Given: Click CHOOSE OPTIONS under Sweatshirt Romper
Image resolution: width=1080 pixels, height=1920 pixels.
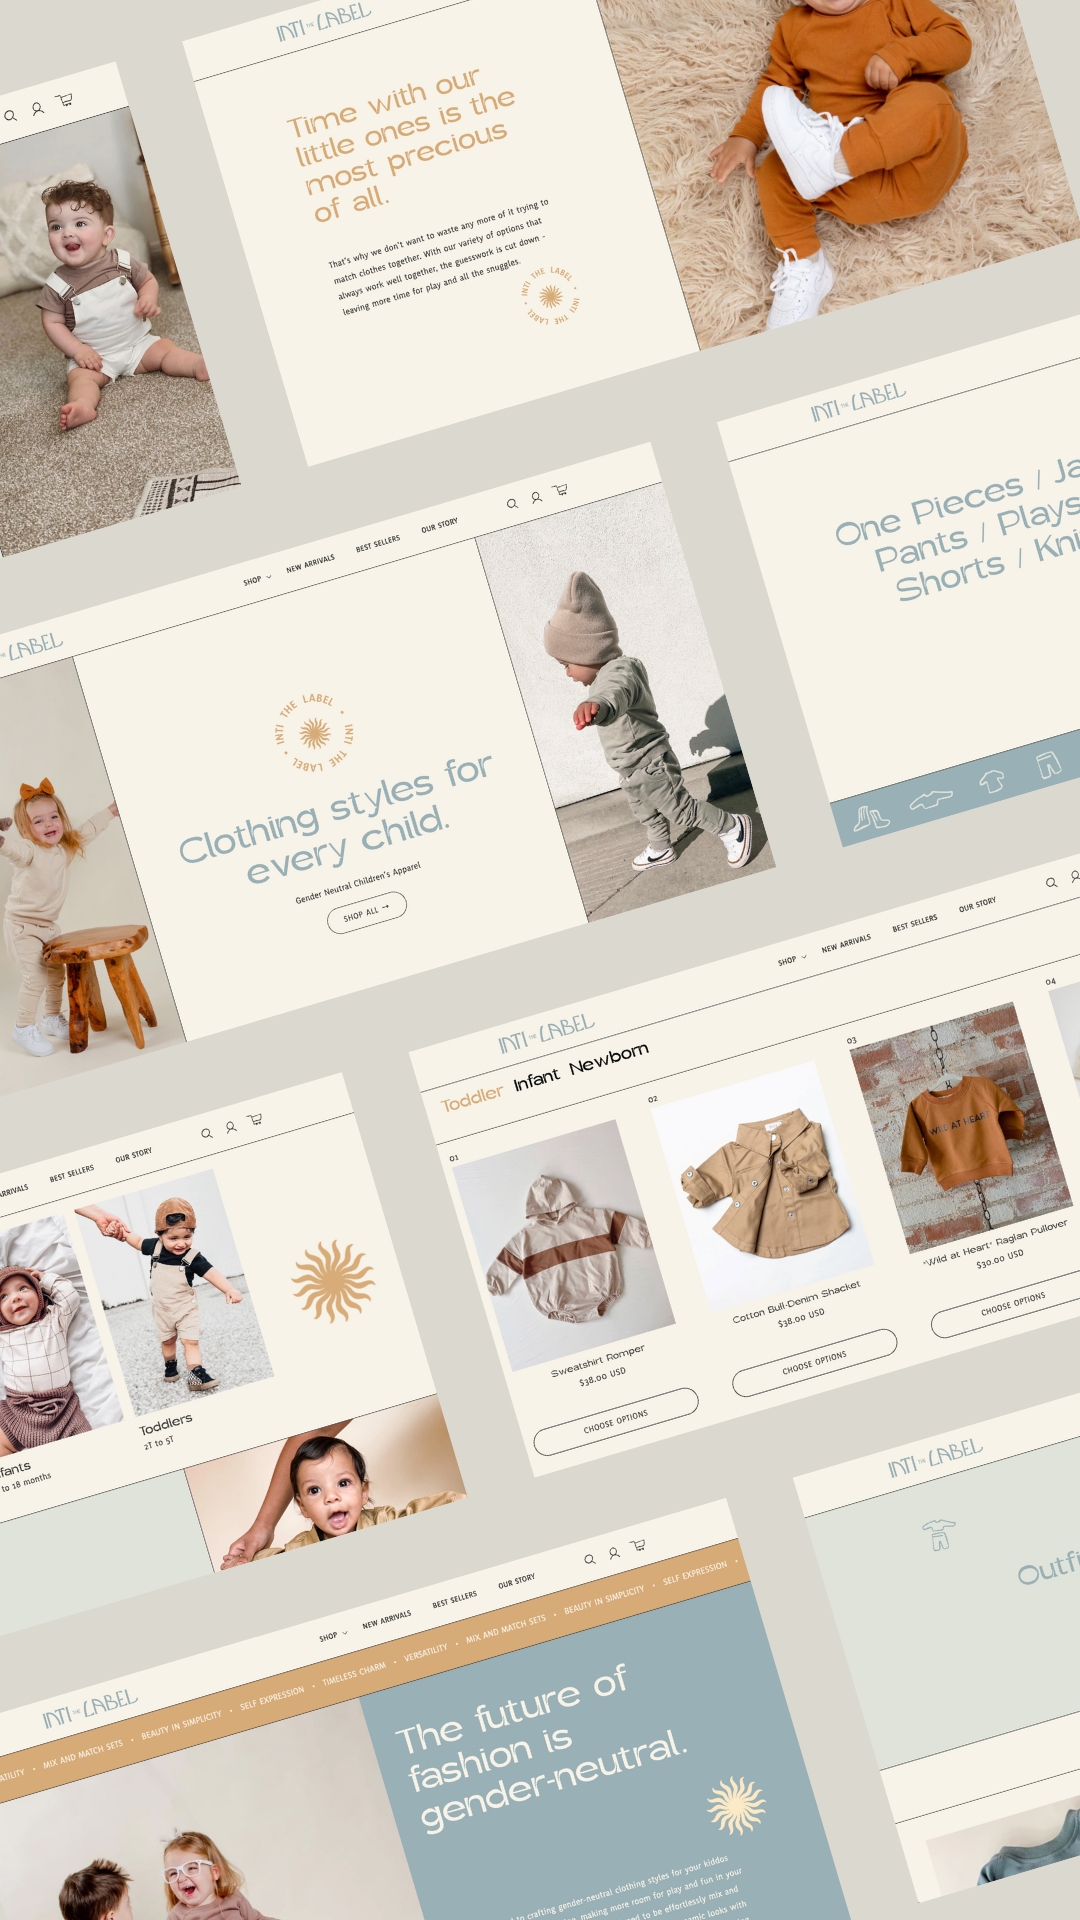Looking at the screenshot, I should coord(616,1421).
